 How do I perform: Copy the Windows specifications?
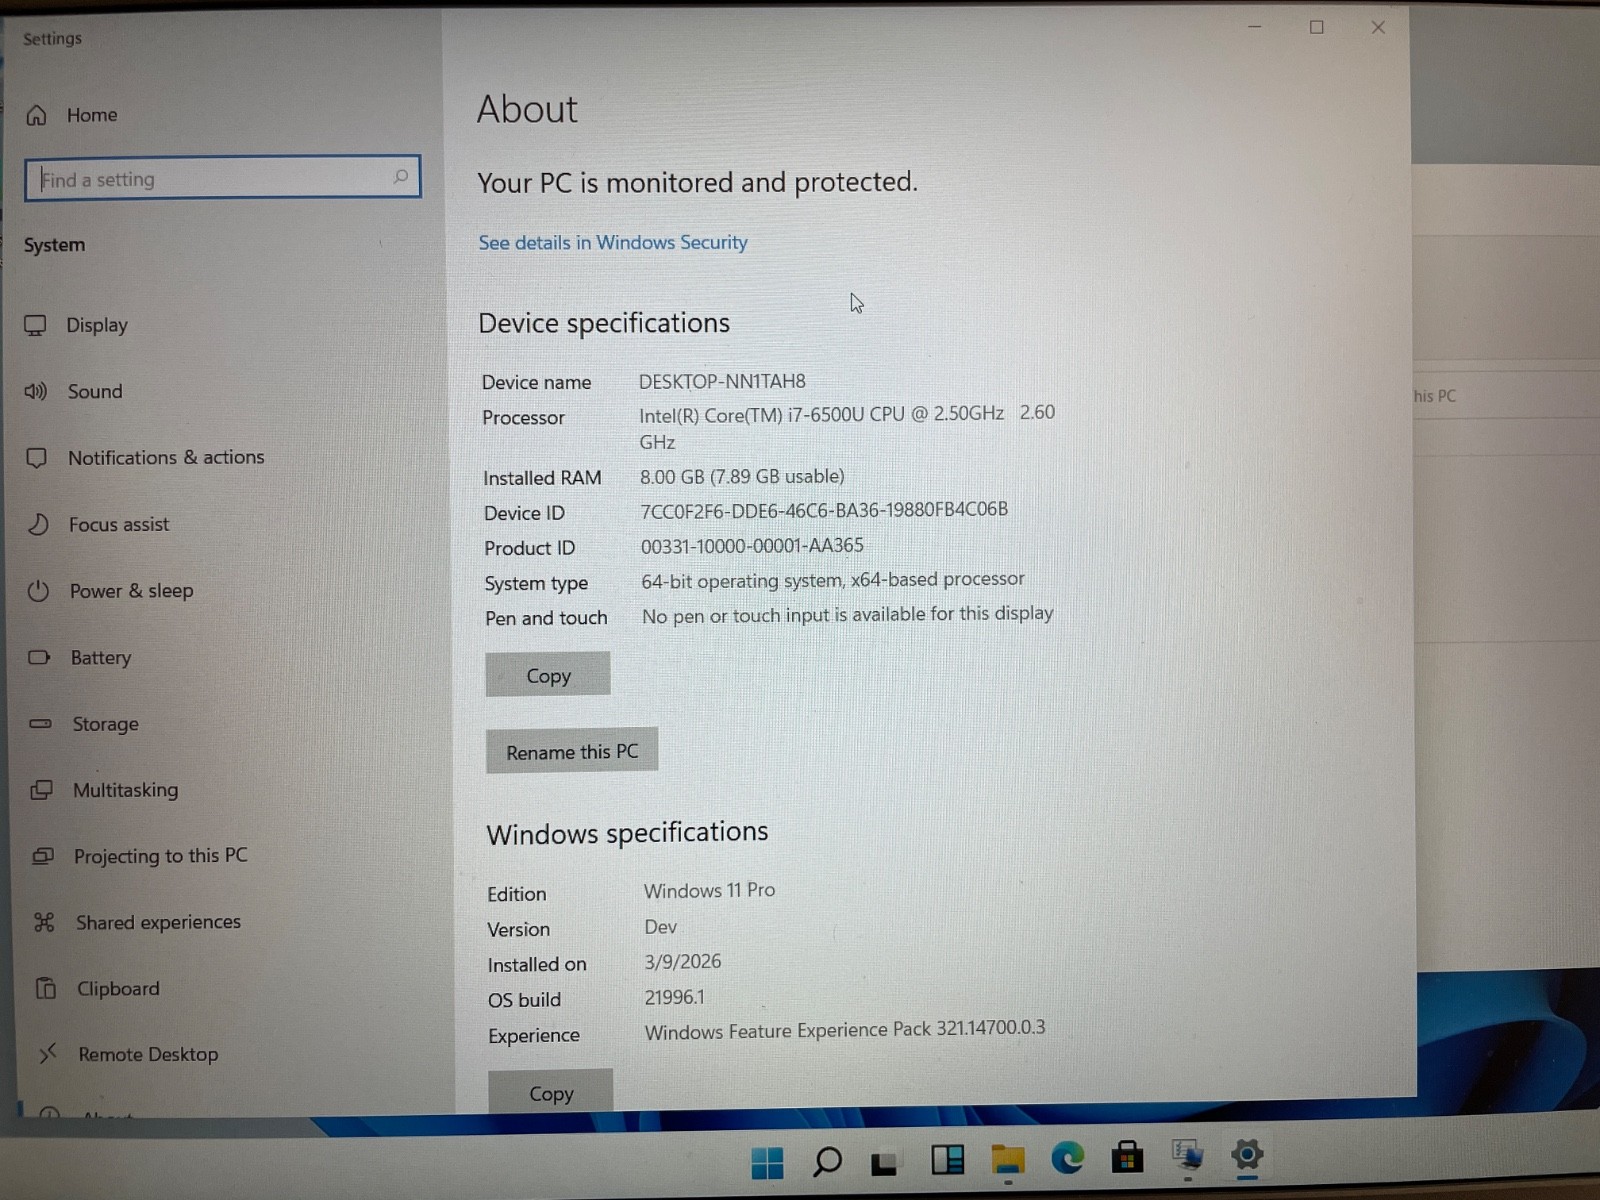point(551,1093)
